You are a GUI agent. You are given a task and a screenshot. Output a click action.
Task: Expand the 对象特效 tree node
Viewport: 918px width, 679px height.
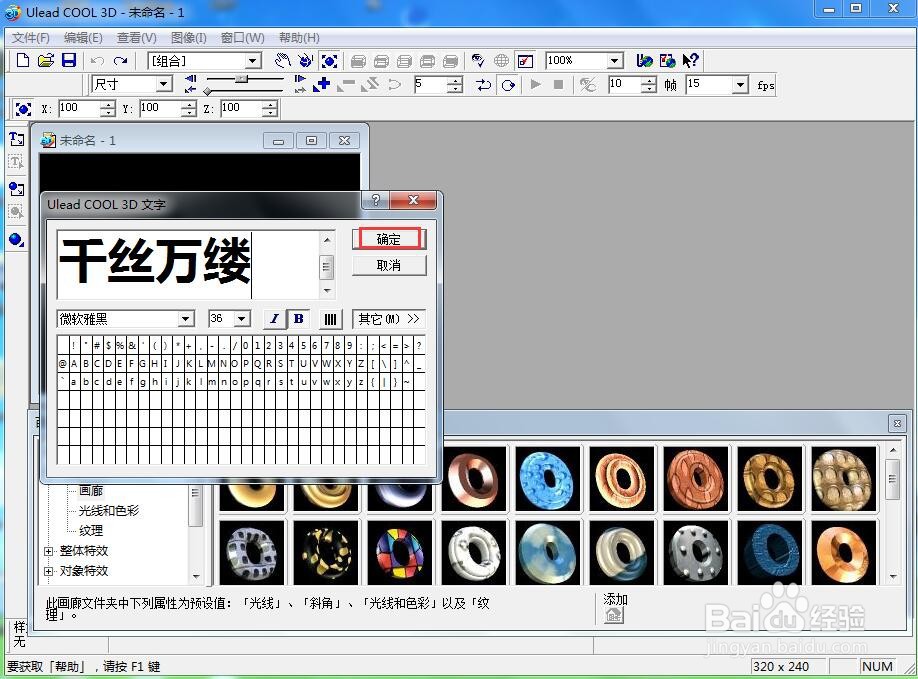[x=49, y=571]
